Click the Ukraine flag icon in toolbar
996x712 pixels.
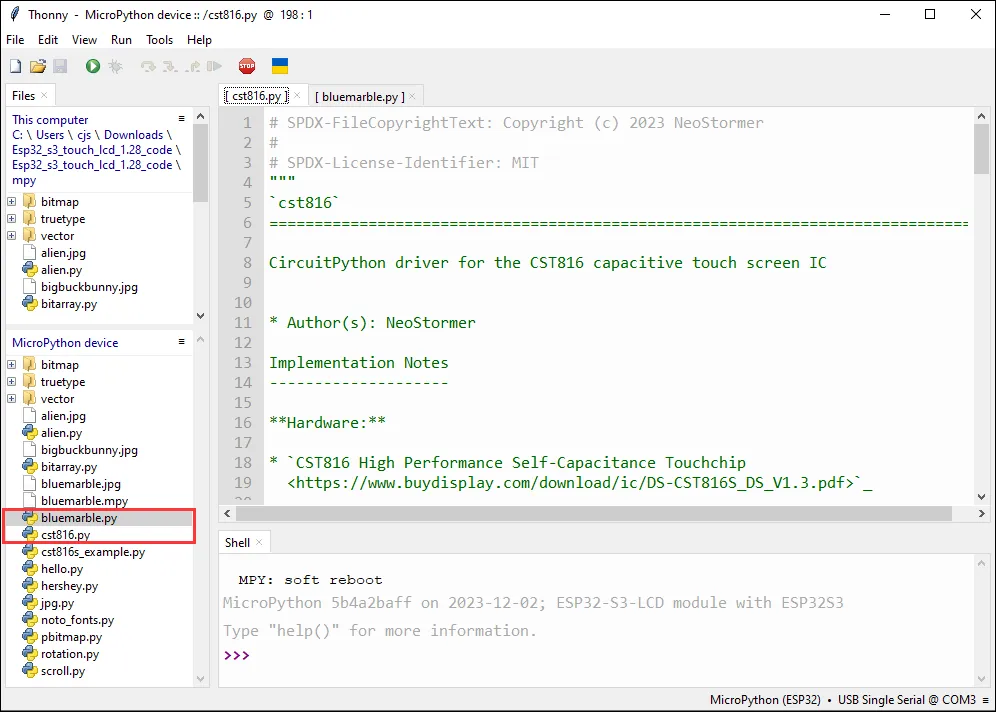point(280,66)
